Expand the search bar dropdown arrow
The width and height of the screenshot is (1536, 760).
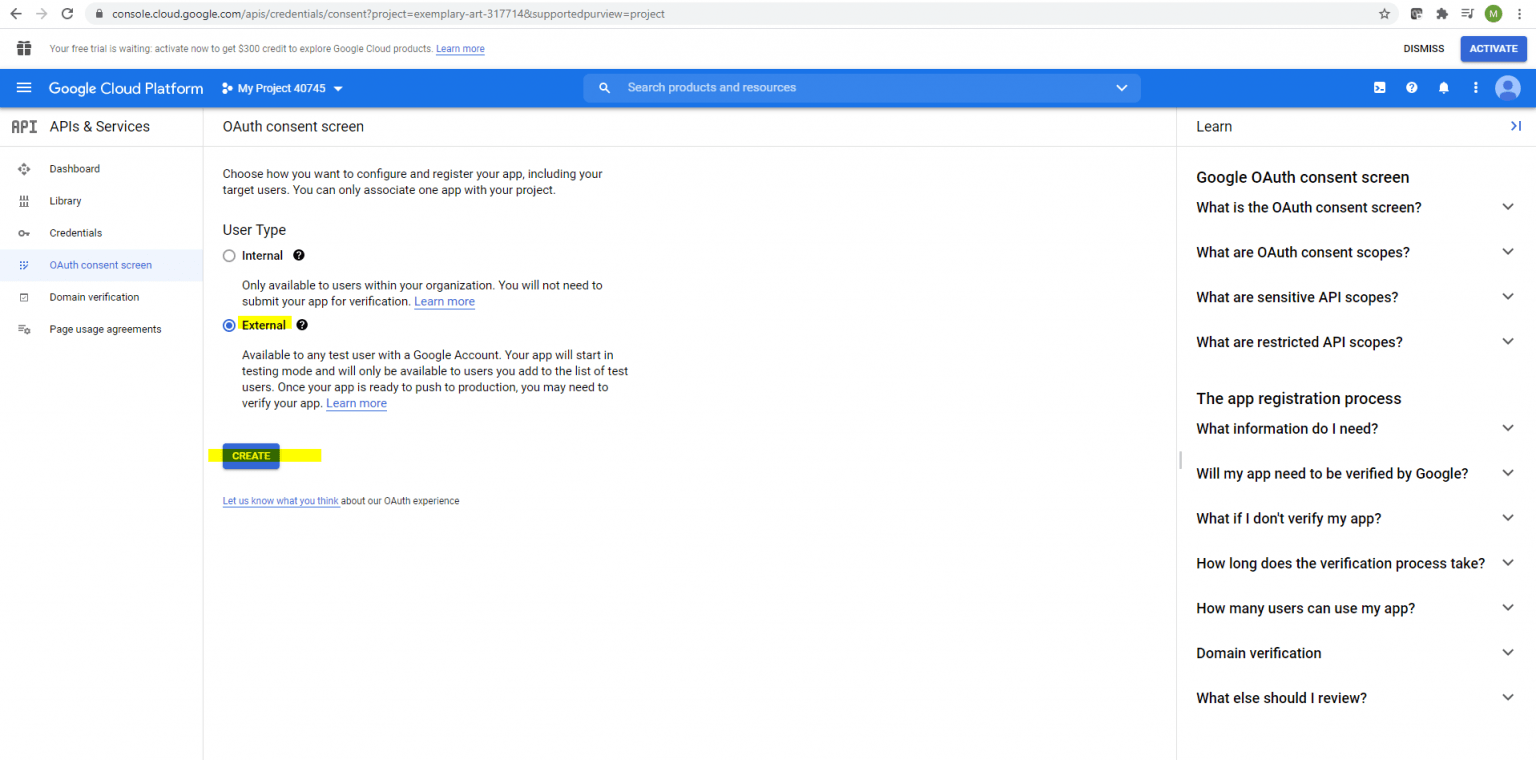pyautogui.click(x=1121, y=88)
